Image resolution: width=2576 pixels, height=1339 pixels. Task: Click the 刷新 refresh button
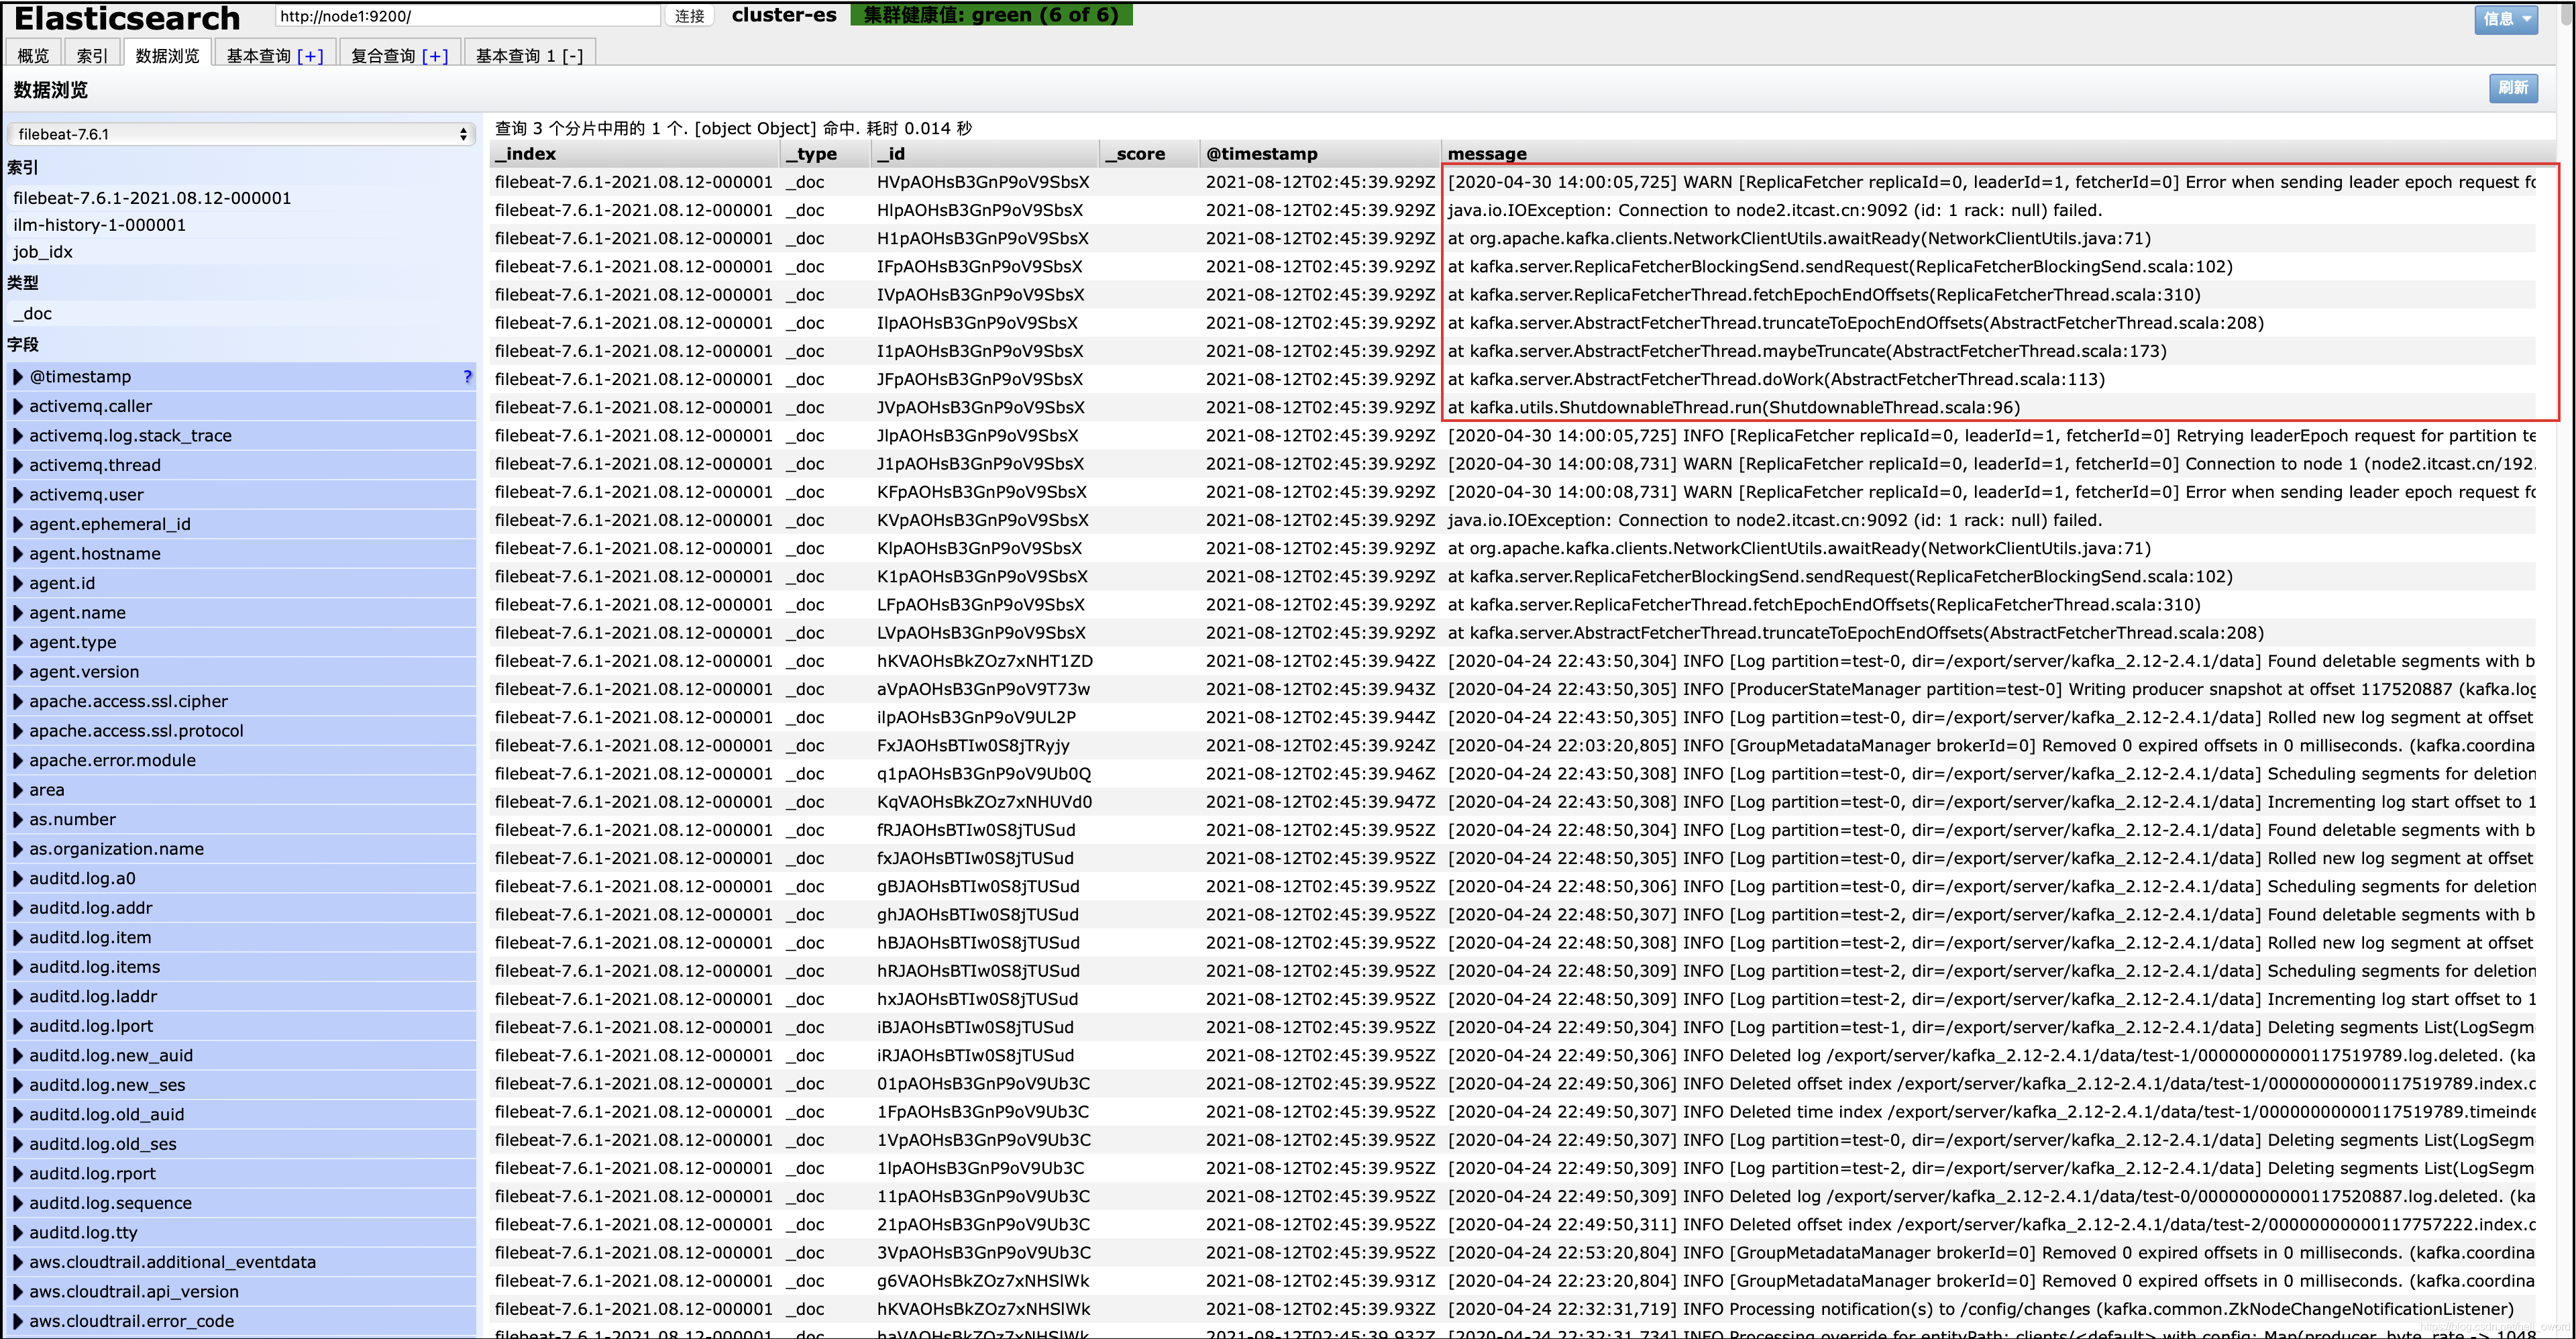coord(2513,88)
